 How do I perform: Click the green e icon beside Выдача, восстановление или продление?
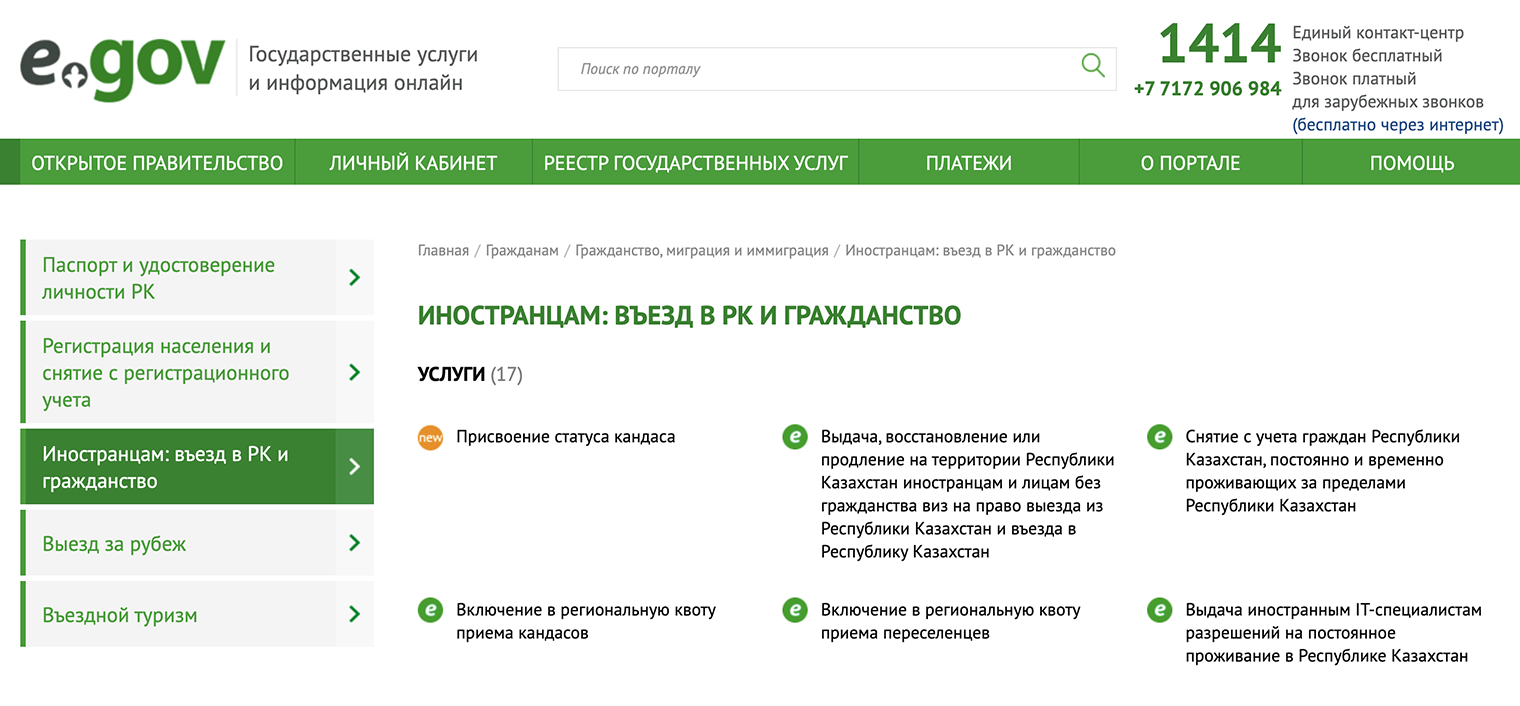[x=795, y=437]
